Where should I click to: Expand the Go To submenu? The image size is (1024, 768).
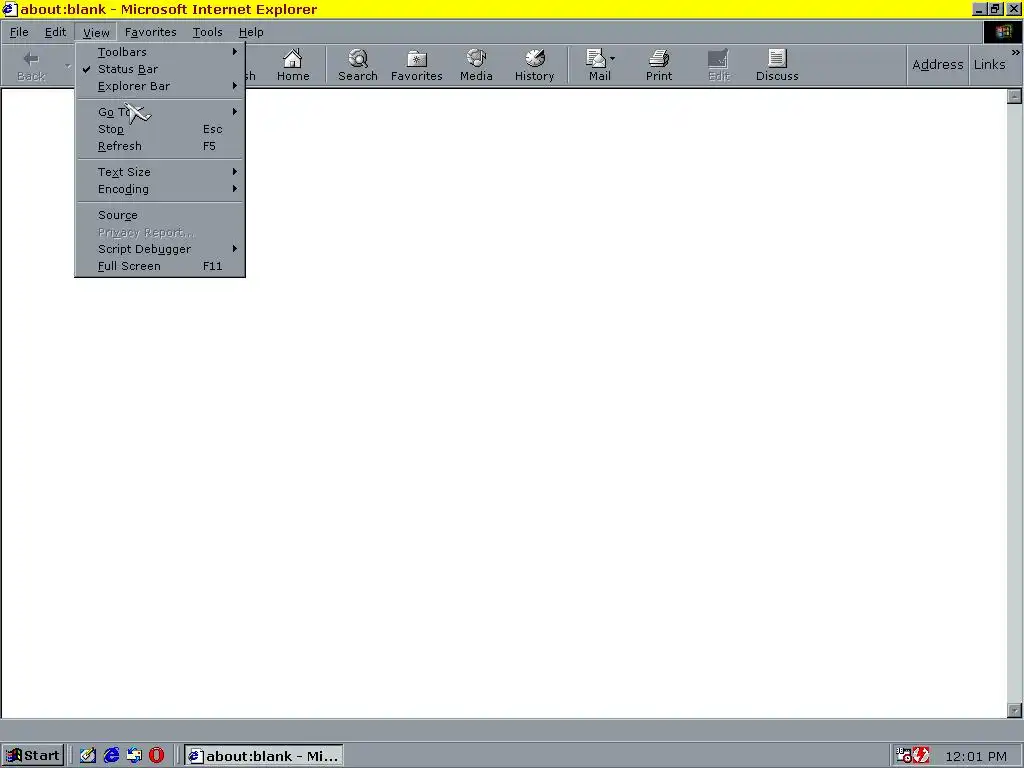point(160,112)
